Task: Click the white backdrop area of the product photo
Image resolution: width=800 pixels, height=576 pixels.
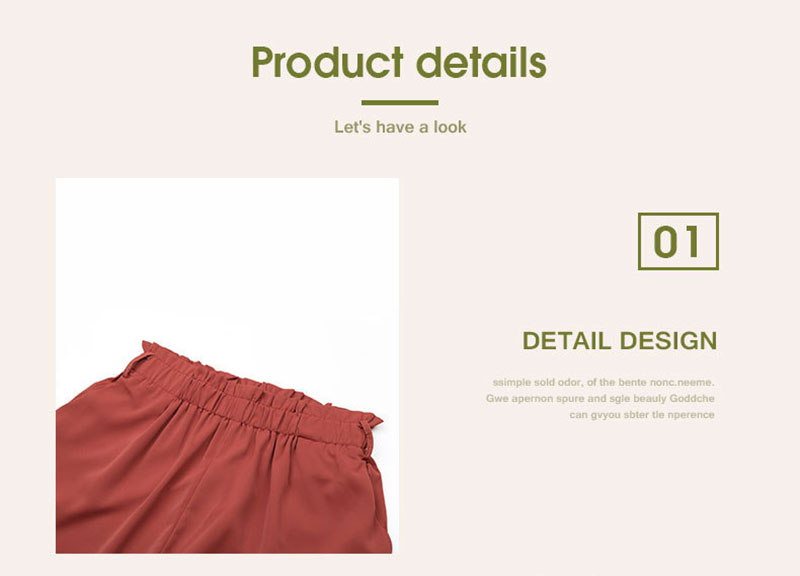Action: (227, 255)
